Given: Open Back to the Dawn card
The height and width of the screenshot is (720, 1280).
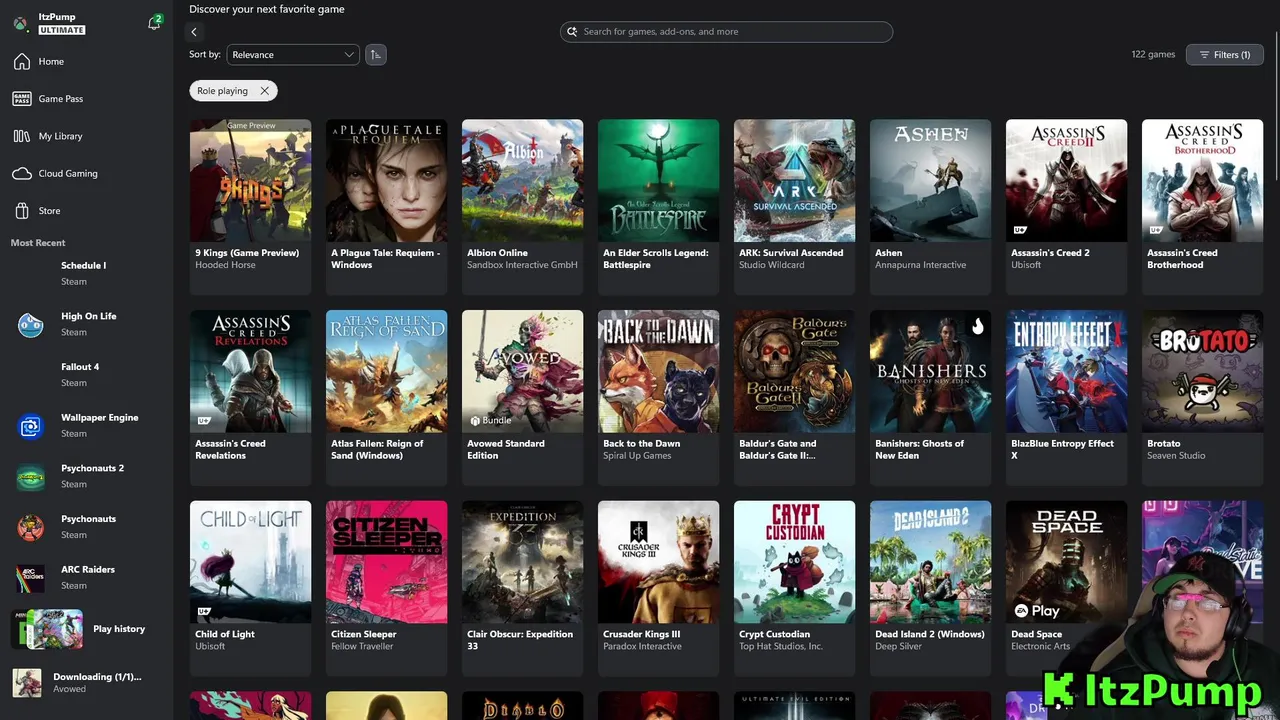Looking at the screenshot, I should 658,398.
